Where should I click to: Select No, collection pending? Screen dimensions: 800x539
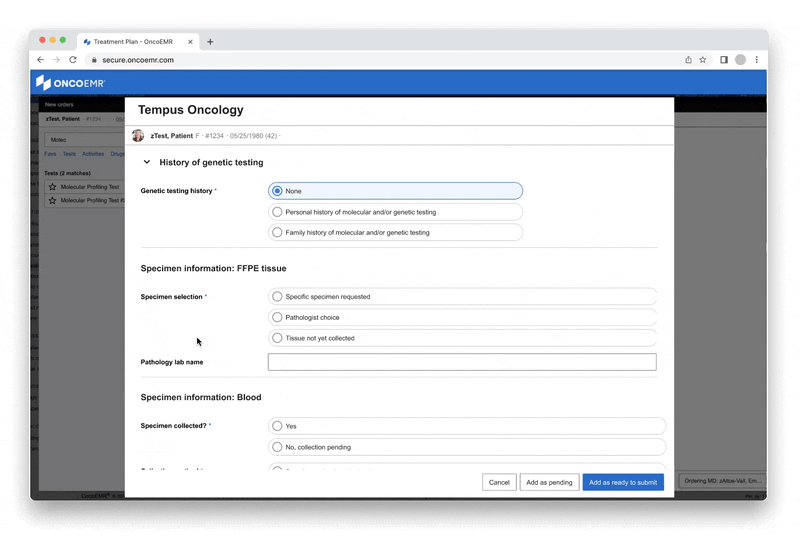(x=467, y=447)
